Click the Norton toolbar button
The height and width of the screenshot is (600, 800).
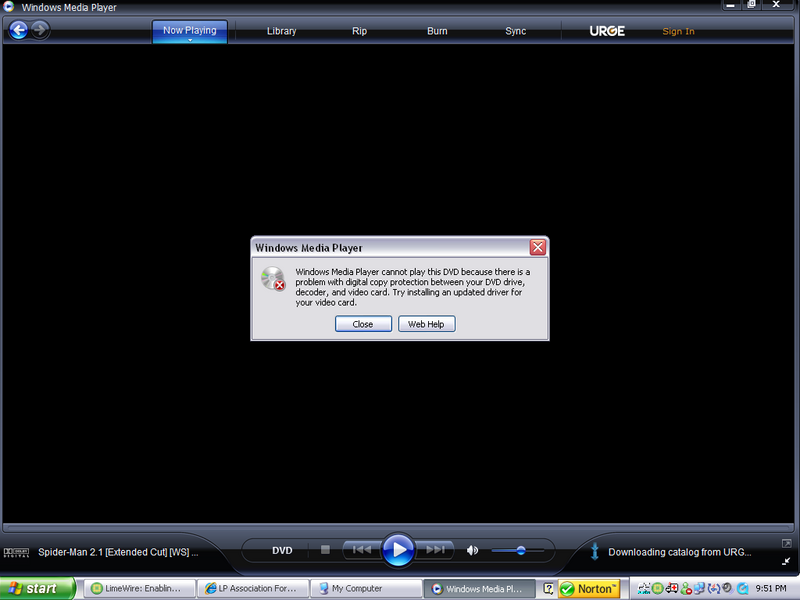[589, 589]
